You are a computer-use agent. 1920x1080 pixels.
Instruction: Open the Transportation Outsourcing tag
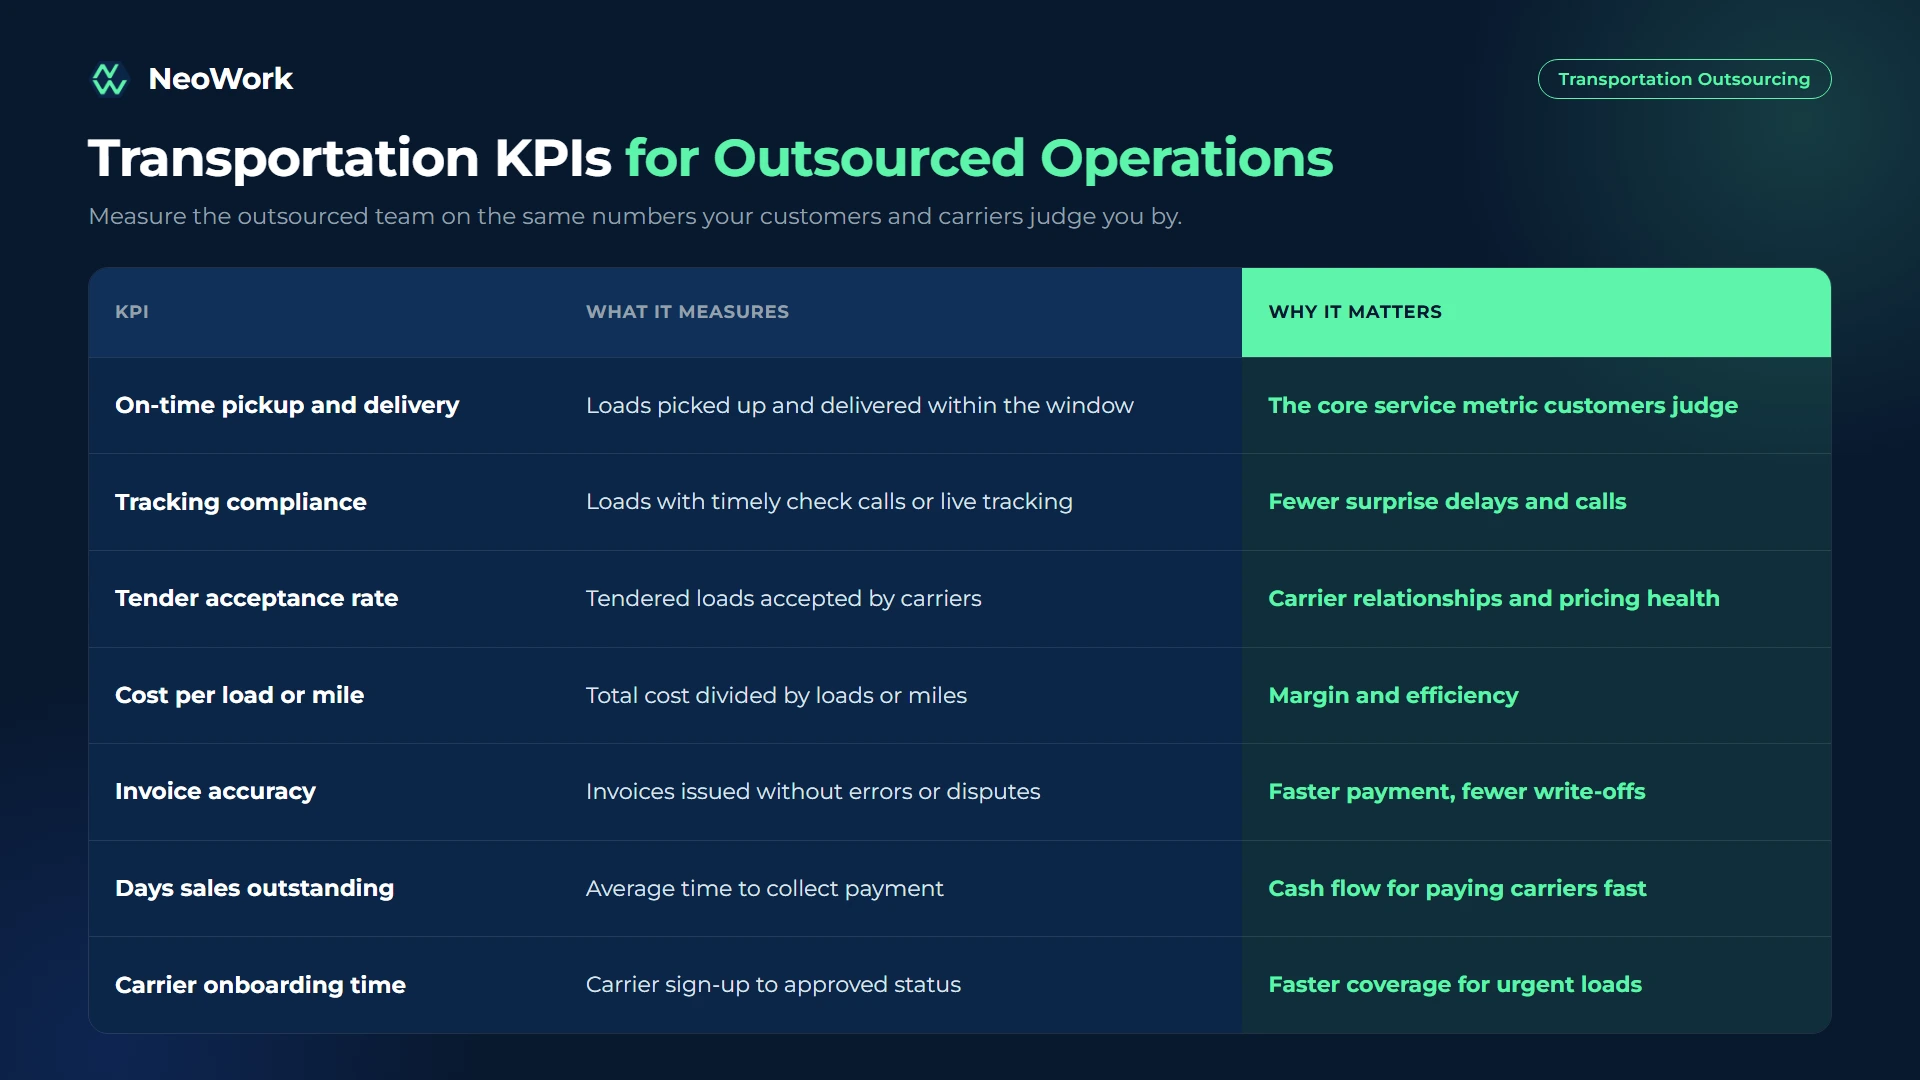point(1684,79)
